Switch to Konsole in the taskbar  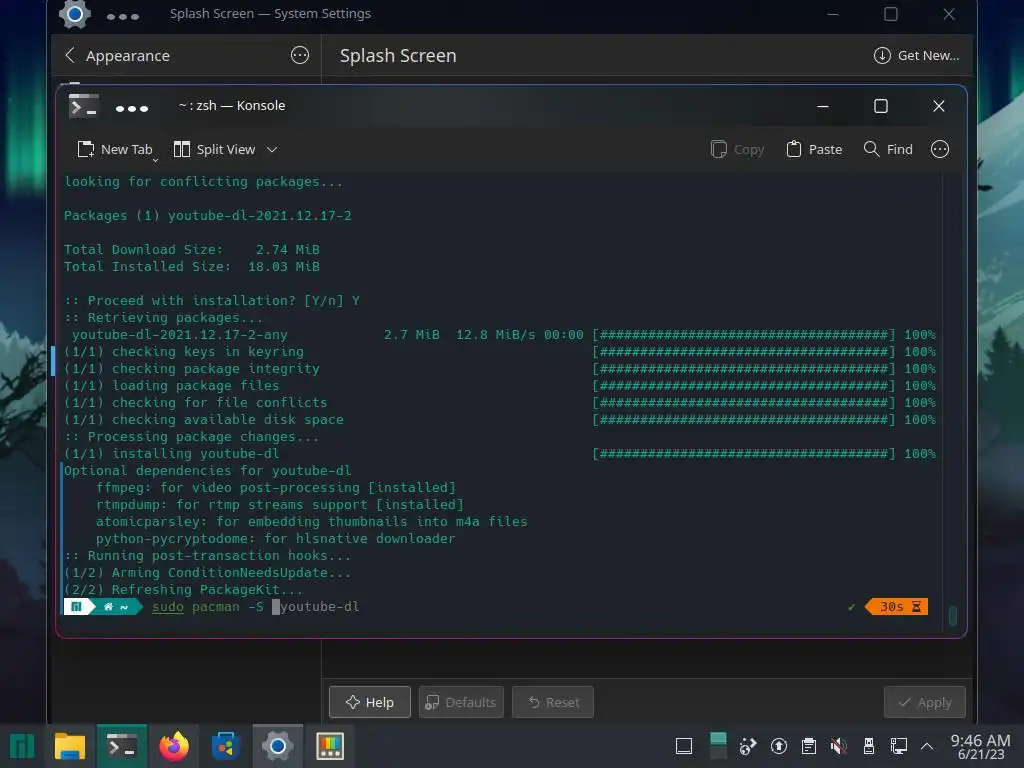point(122,746)
